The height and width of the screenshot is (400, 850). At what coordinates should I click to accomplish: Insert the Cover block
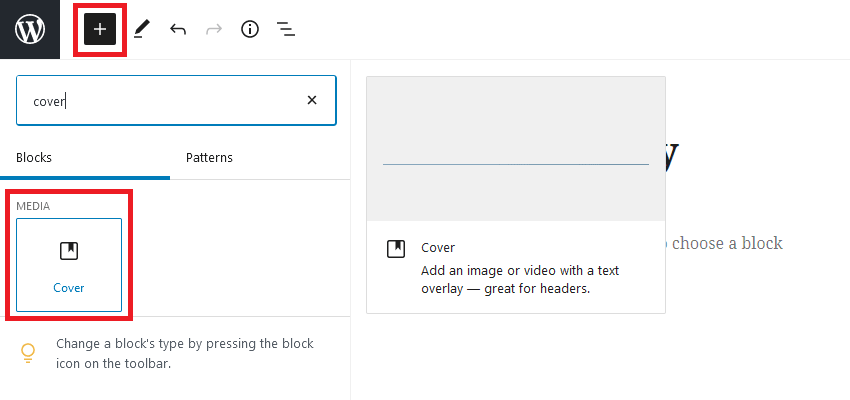pyautogui.click(x=69, y=265)
